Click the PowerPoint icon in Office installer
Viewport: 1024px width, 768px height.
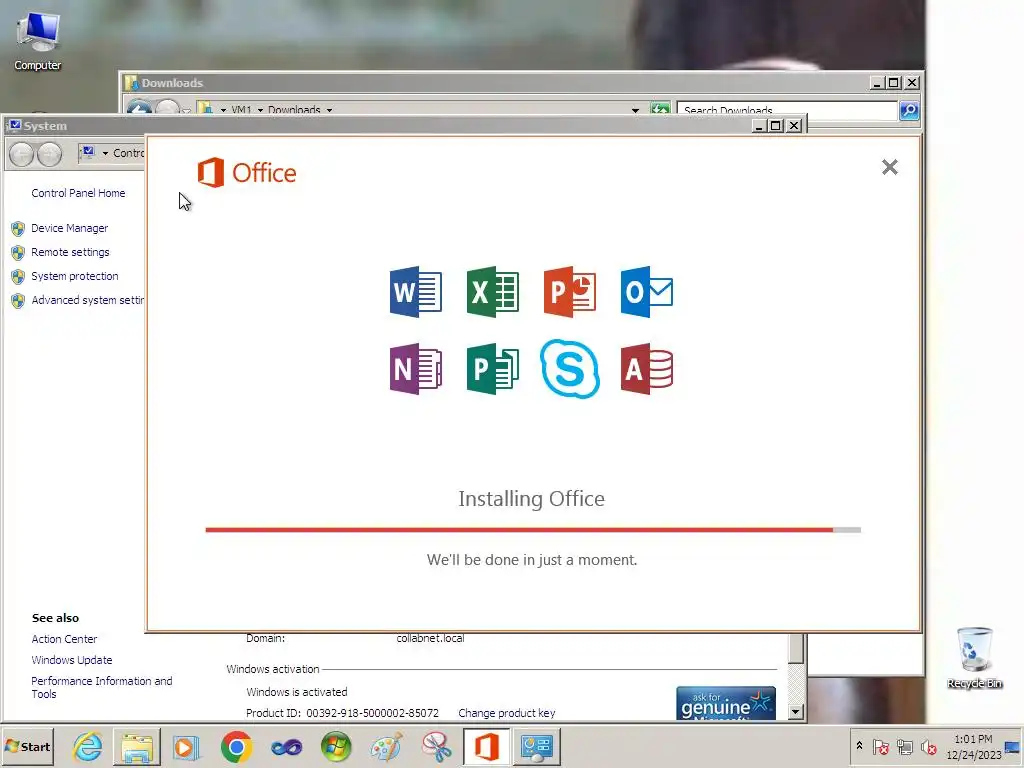click(x=569, y=292)
